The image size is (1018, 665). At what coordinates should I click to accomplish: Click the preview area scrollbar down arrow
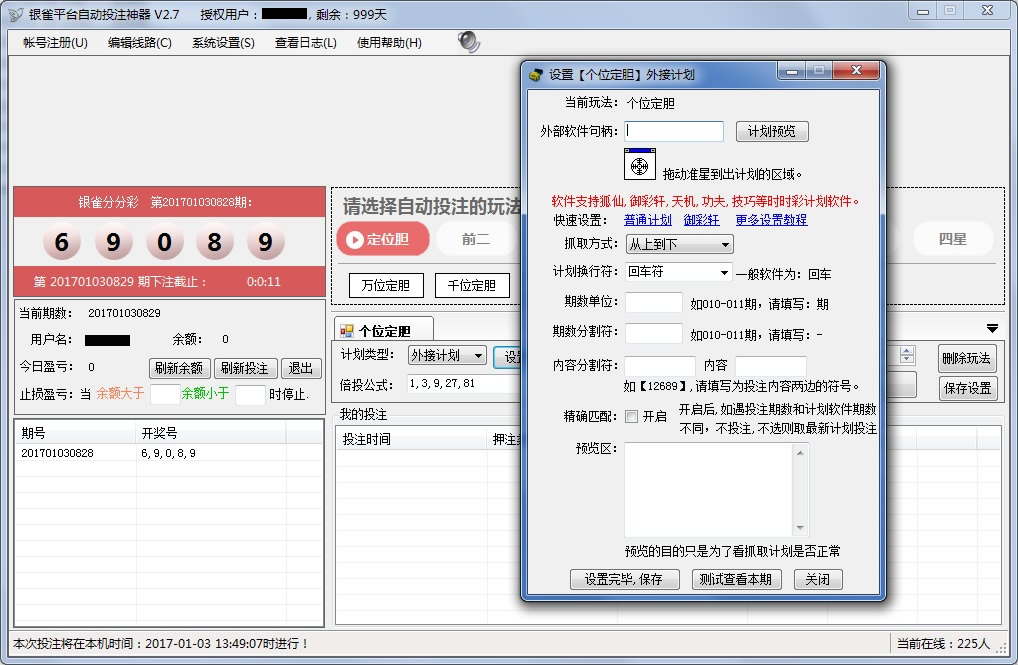[800, 529]
